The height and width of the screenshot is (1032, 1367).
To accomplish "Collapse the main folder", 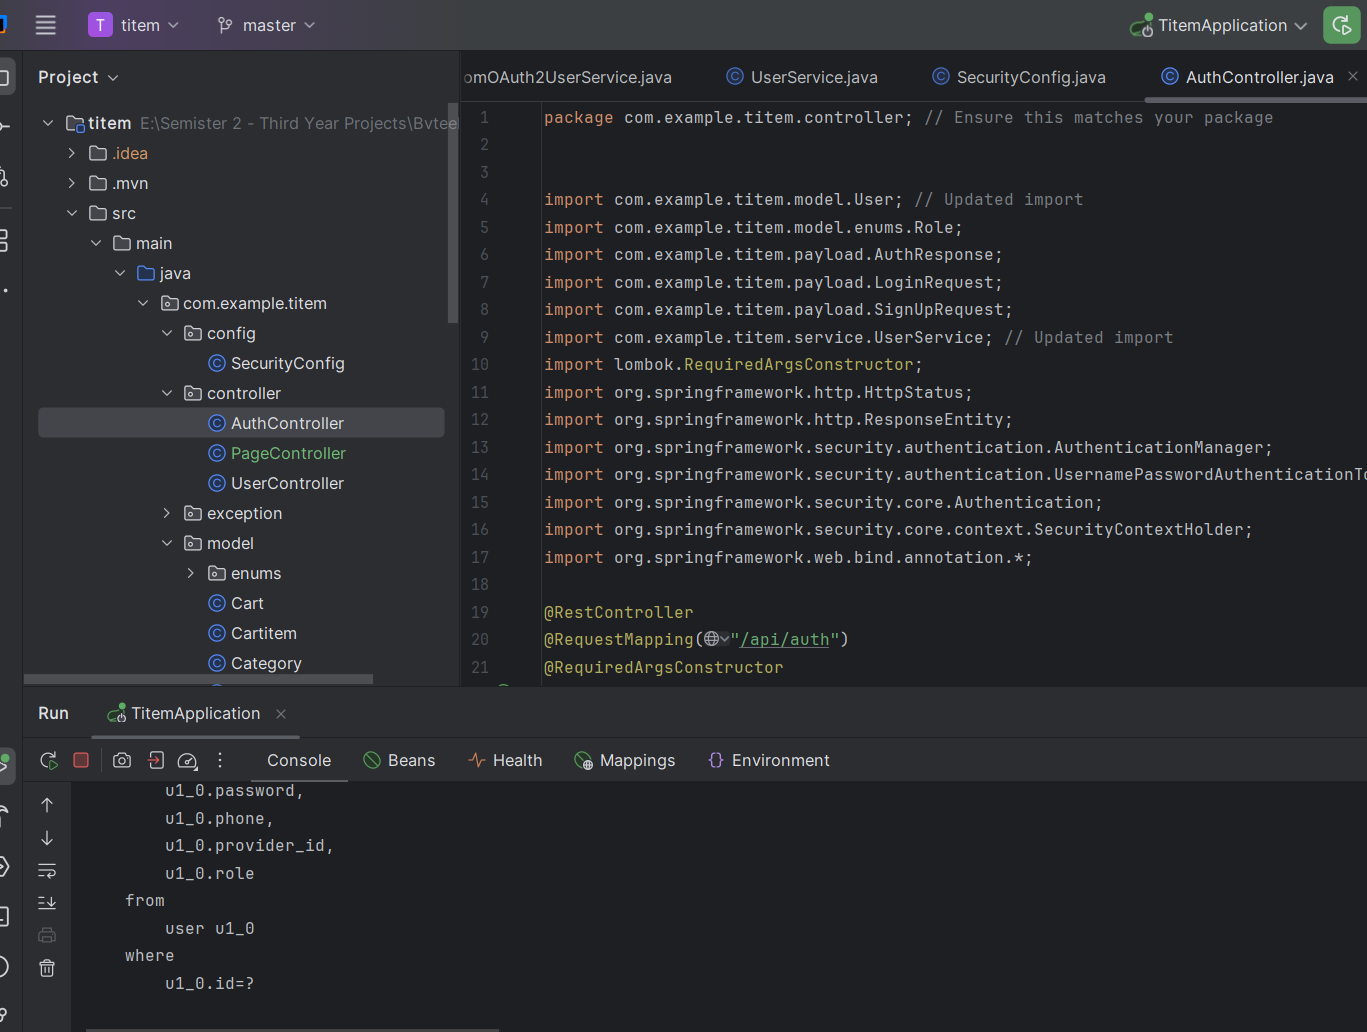I will click(x=96, y=243).
